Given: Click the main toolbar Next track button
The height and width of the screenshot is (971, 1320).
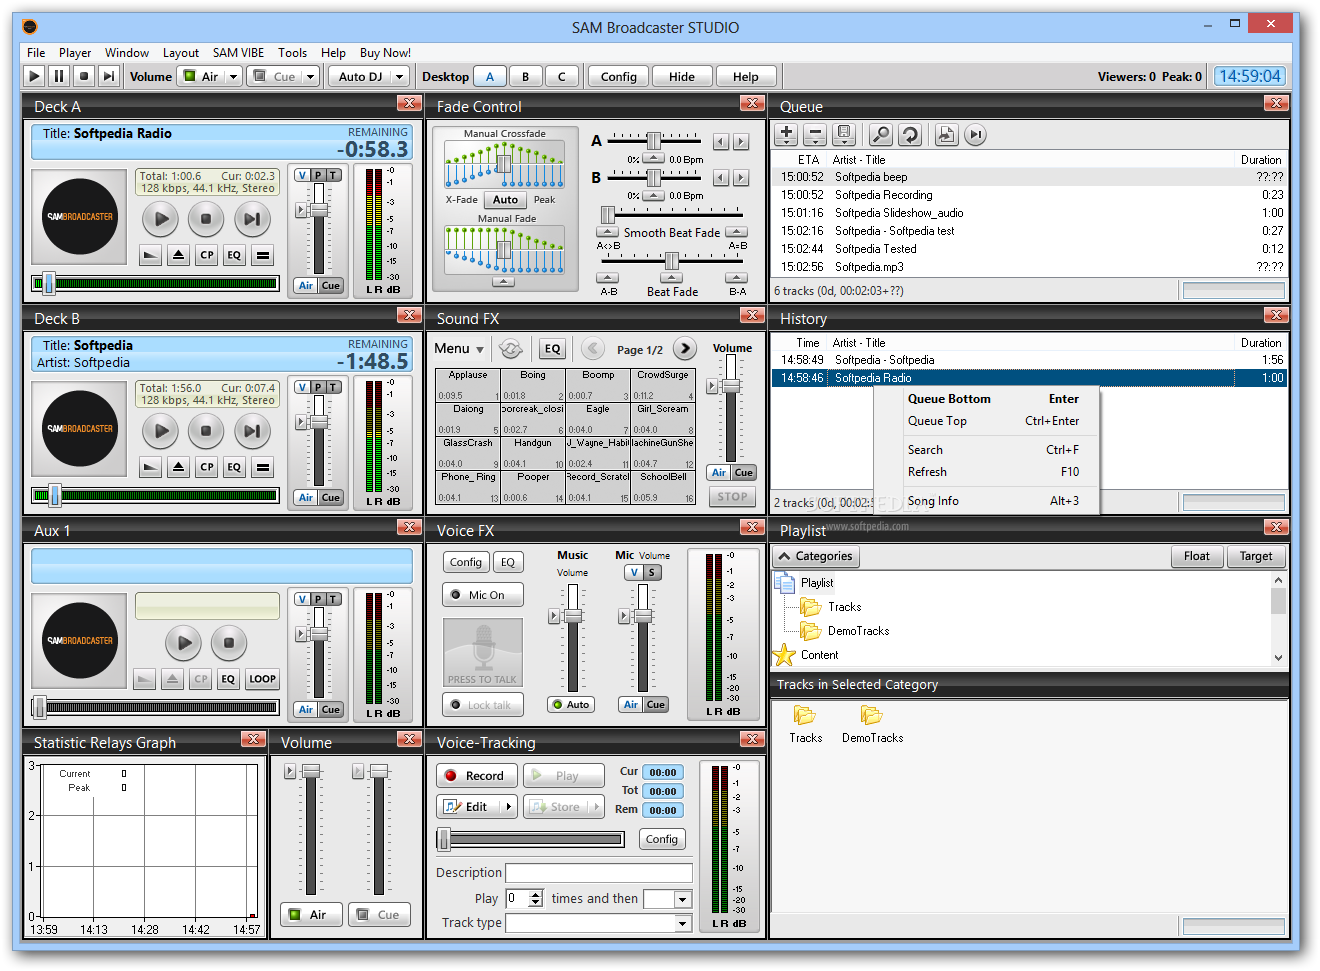Looking at the screenshot, I should 109,76.
